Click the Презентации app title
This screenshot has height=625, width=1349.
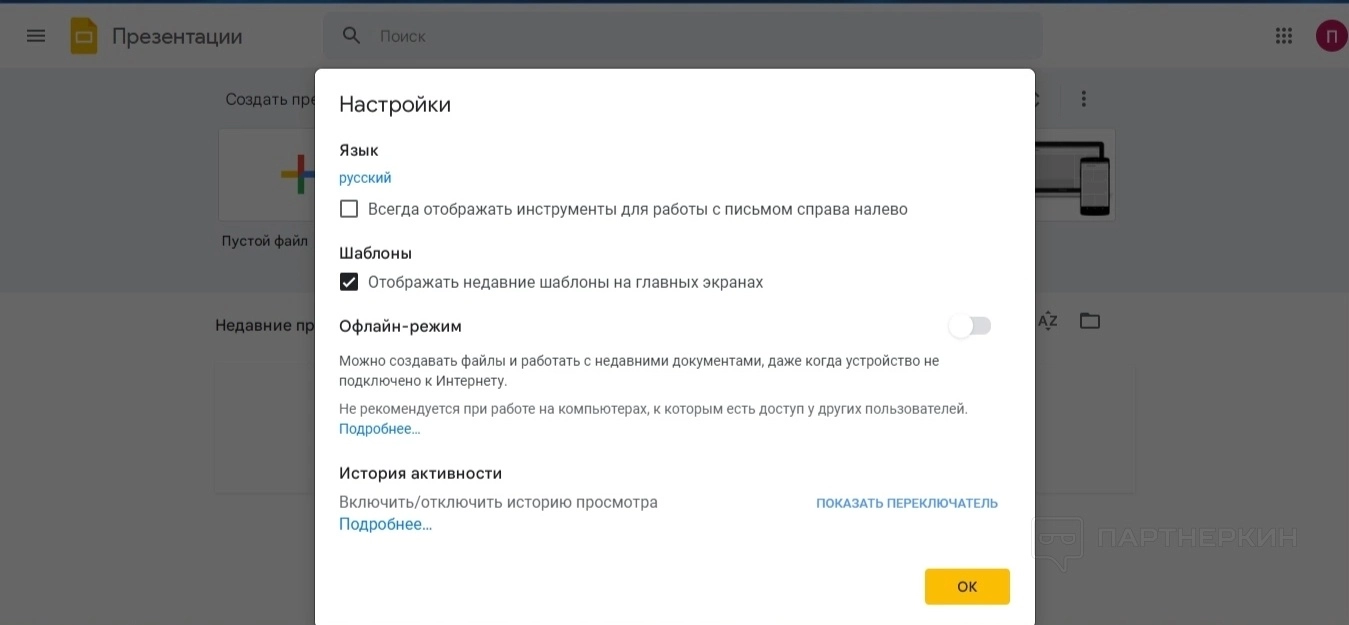(177, 37)
